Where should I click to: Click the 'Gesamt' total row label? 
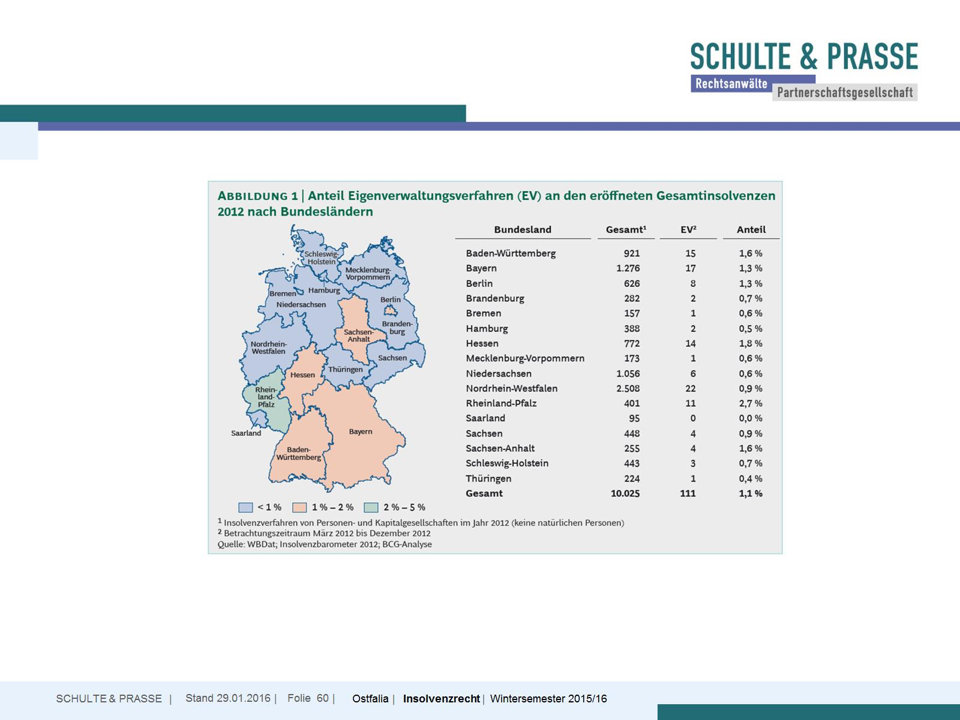(484, 493)
